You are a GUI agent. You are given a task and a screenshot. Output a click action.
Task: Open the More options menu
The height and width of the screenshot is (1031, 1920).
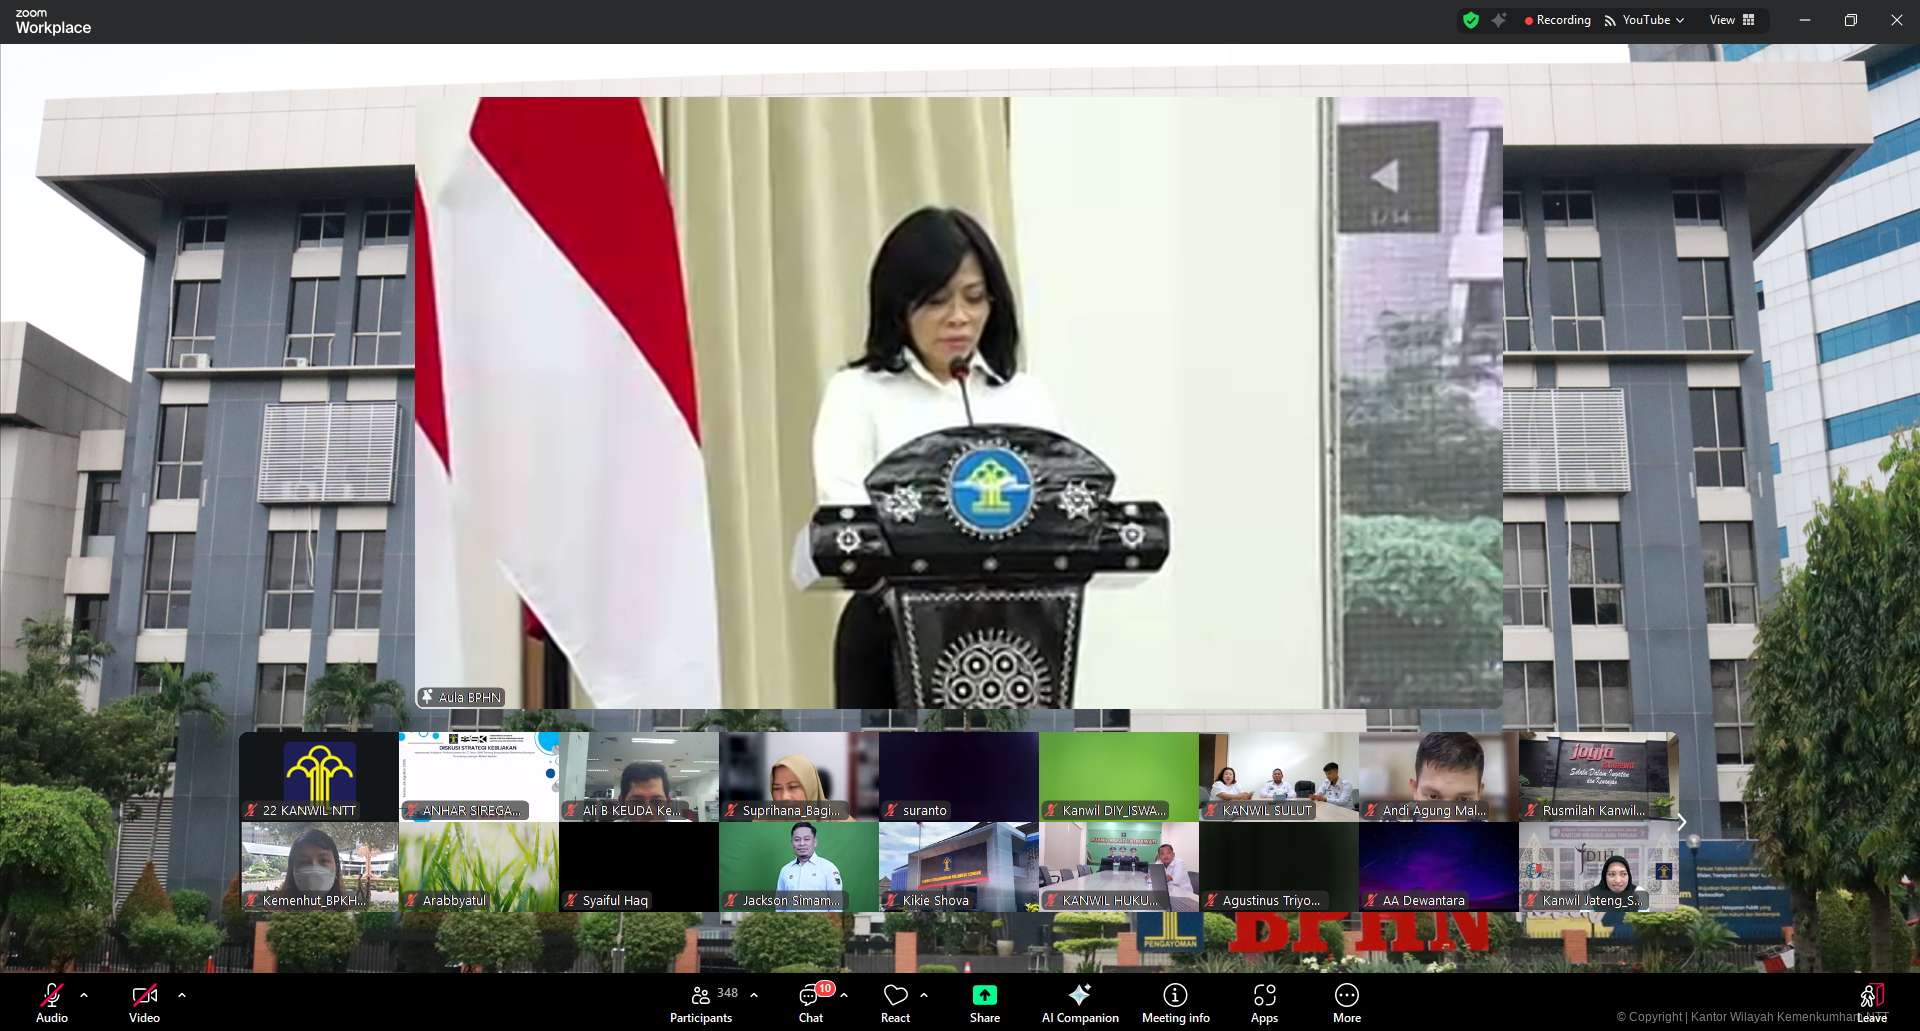(1346, 1003)
